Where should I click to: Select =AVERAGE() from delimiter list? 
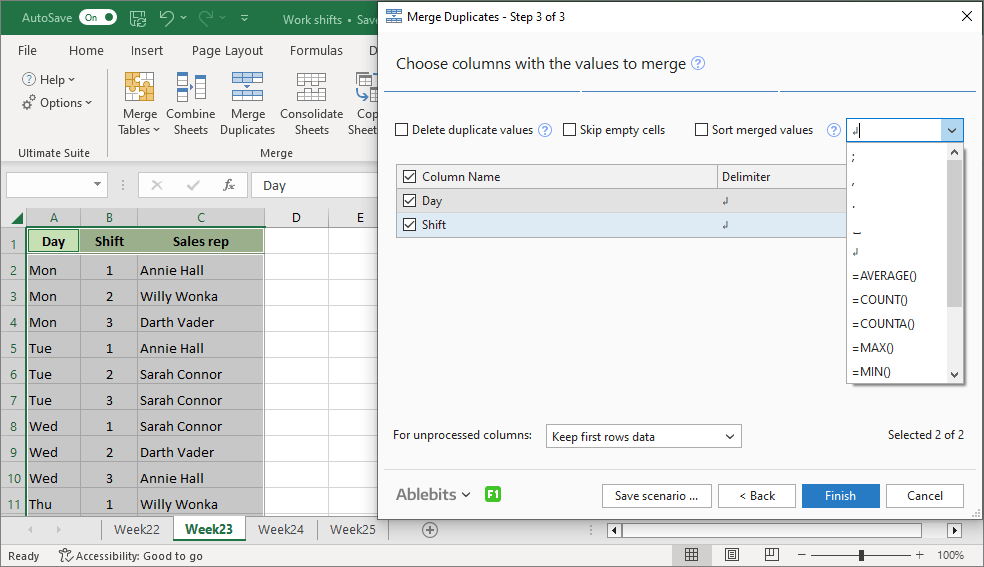[x=897, y=276]
